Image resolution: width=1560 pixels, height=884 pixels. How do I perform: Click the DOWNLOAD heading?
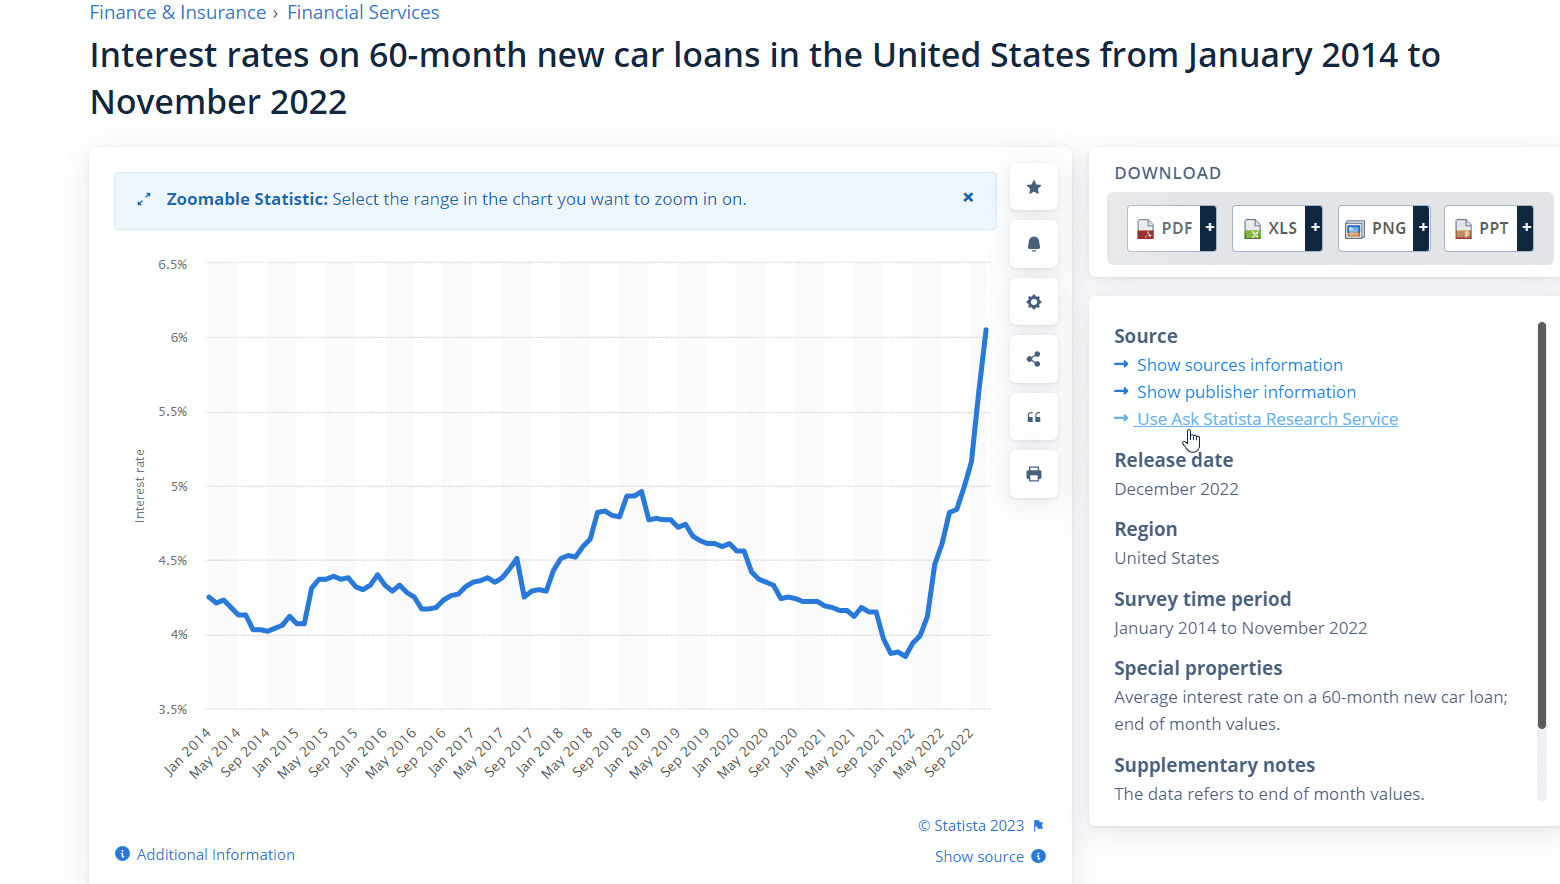click(1168, 173)
